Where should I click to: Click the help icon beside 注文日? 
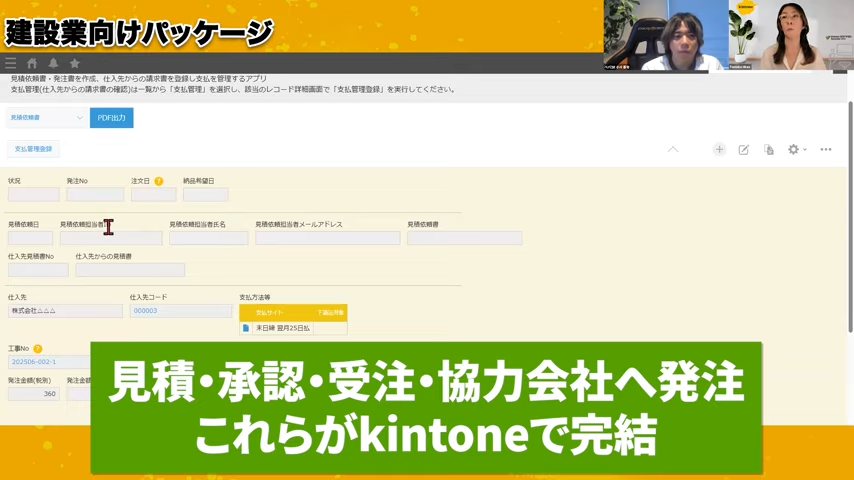click(x=158, y=181)
